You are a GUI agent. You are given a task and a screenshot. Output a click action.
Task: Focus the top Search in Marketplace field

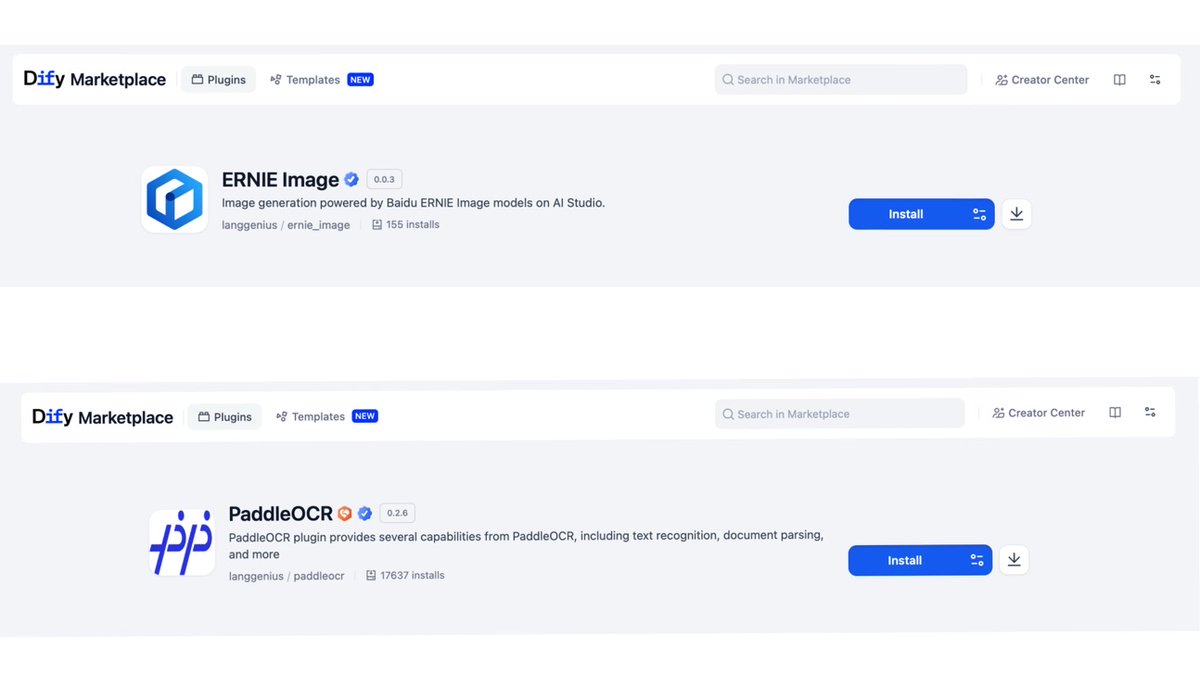[x=841, y=80]
